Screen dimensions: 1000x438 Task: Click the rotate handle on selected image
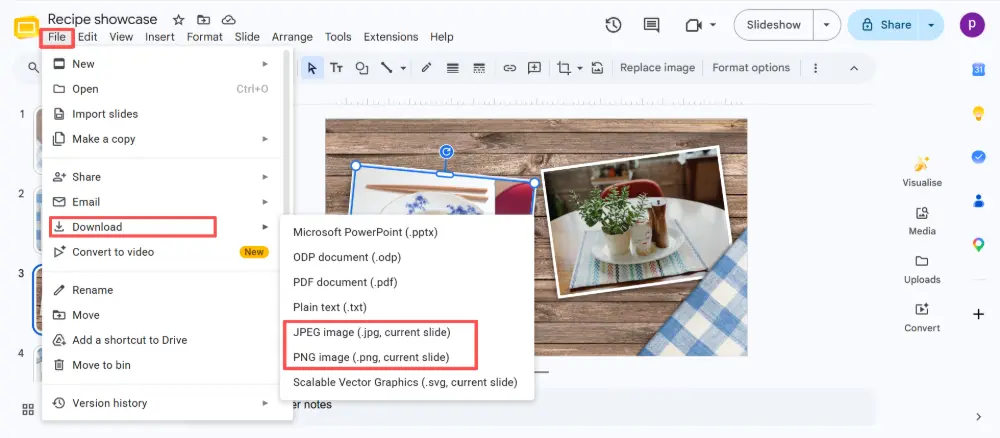pos(447,152)
